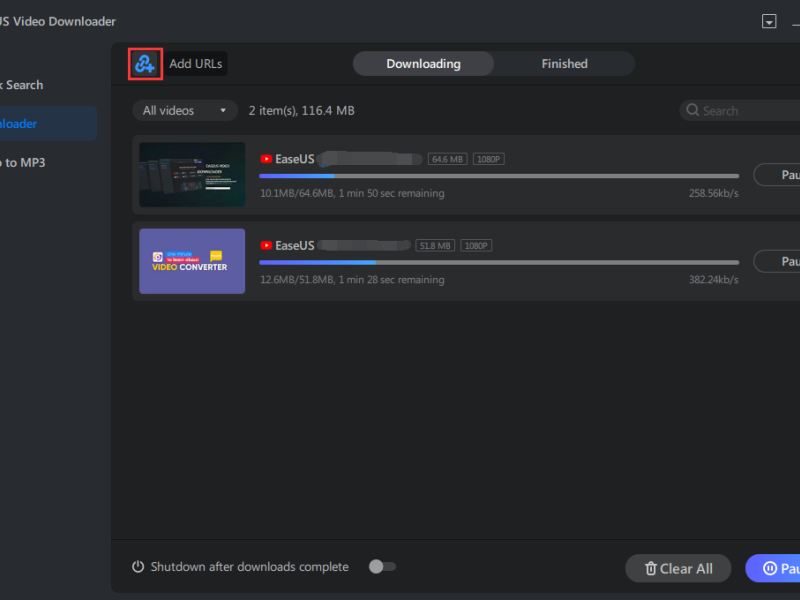Select the Downloader sidebar item
The width and height of the screenshot is (800, 600).
[48, 123]
